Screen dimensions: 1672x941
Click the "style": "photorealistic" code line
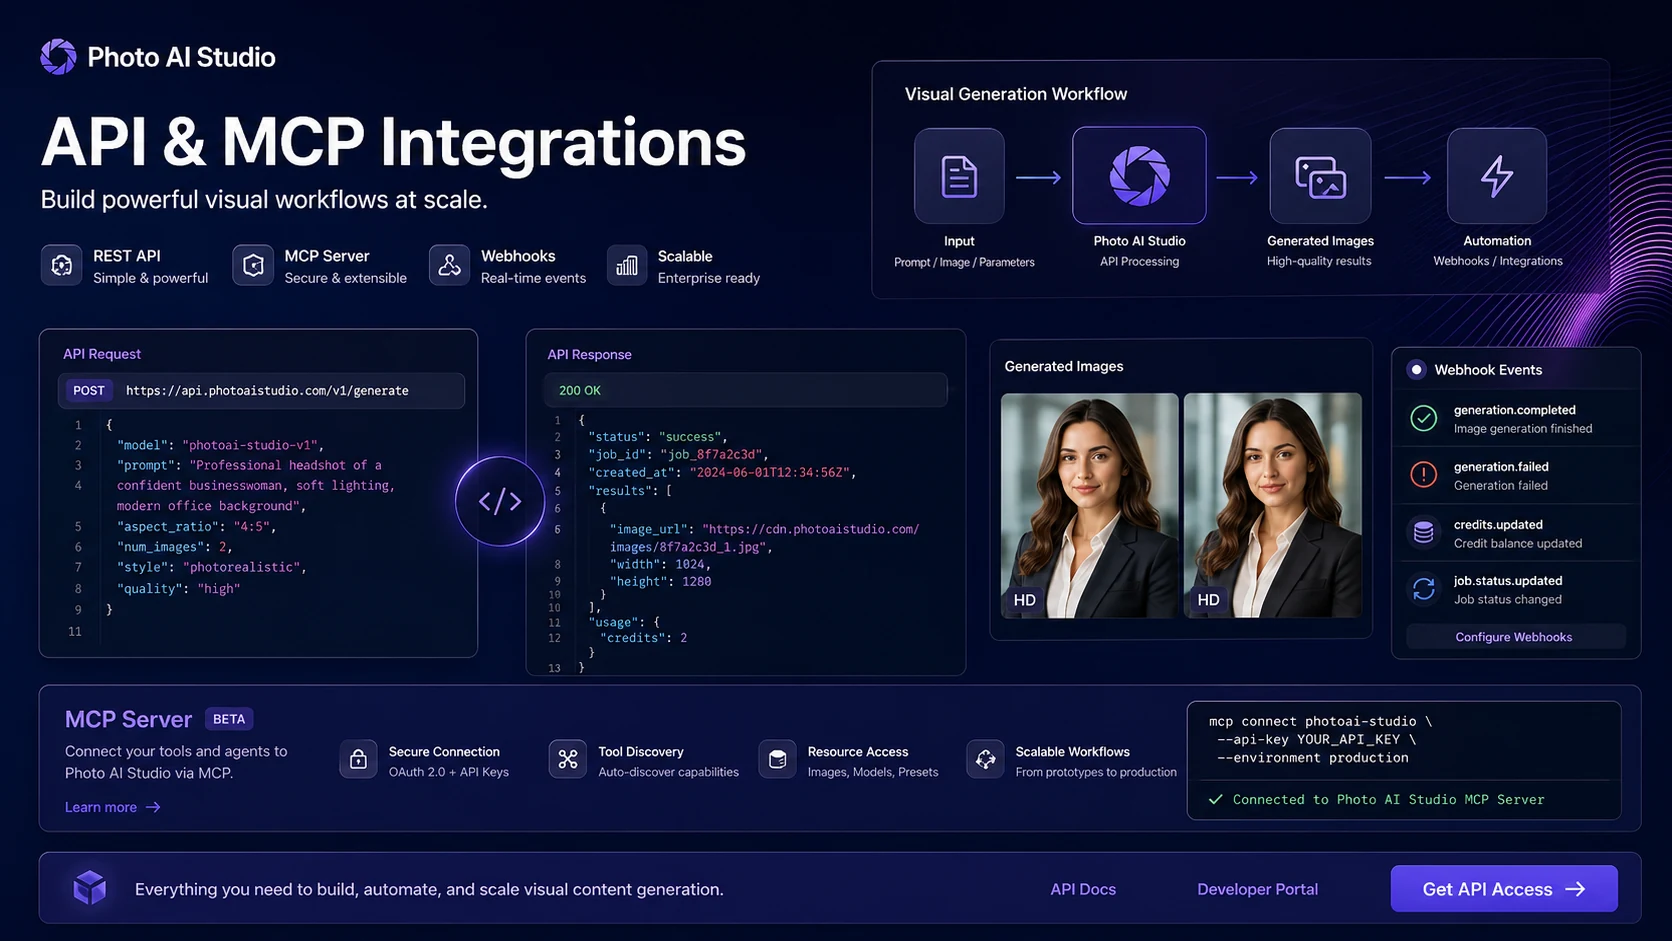click(212, 567)
